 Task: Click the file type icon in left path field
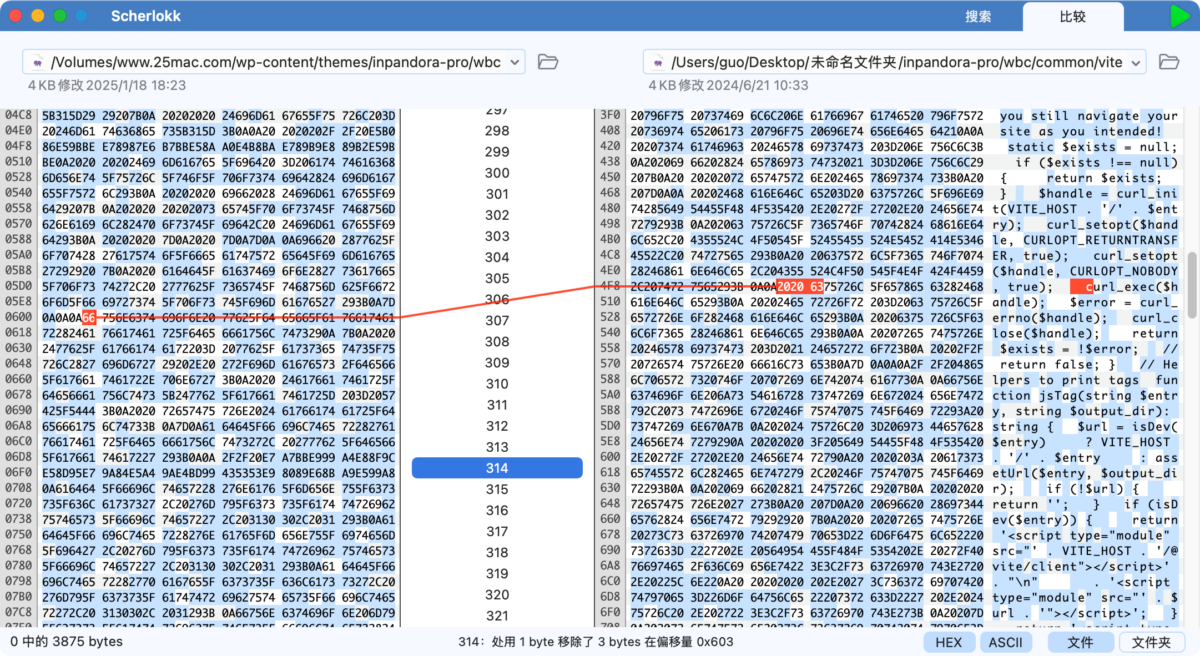coord(38,62)
